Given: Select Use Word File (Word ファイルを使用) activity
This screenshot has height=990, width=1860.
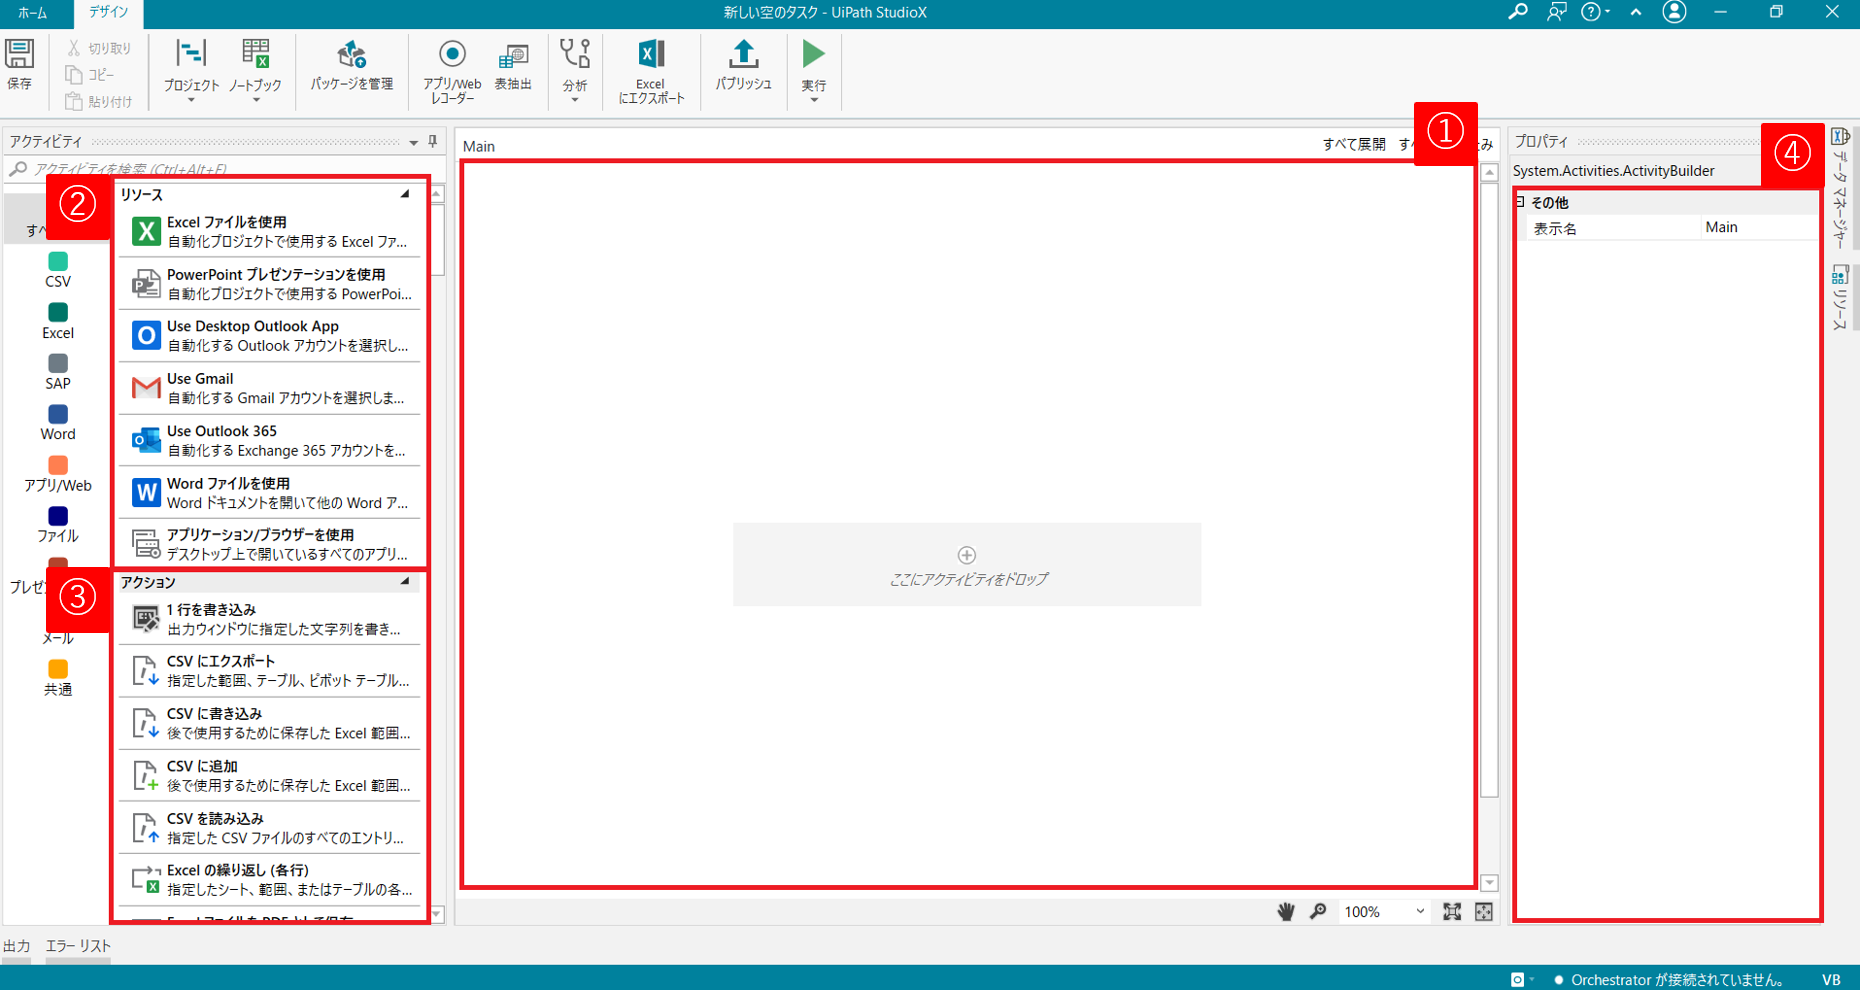Looking at the screenshot, I should [x=270, y=493].
